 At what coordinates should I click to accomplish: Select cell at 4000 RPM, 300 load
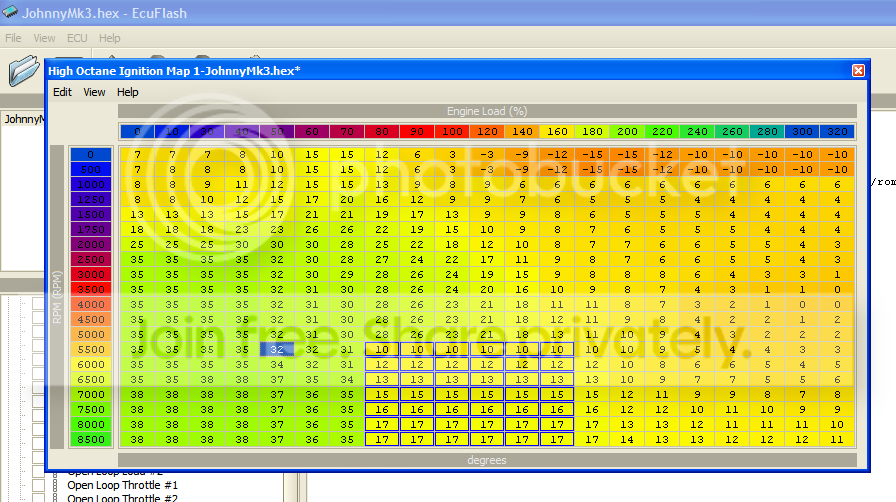802,304
